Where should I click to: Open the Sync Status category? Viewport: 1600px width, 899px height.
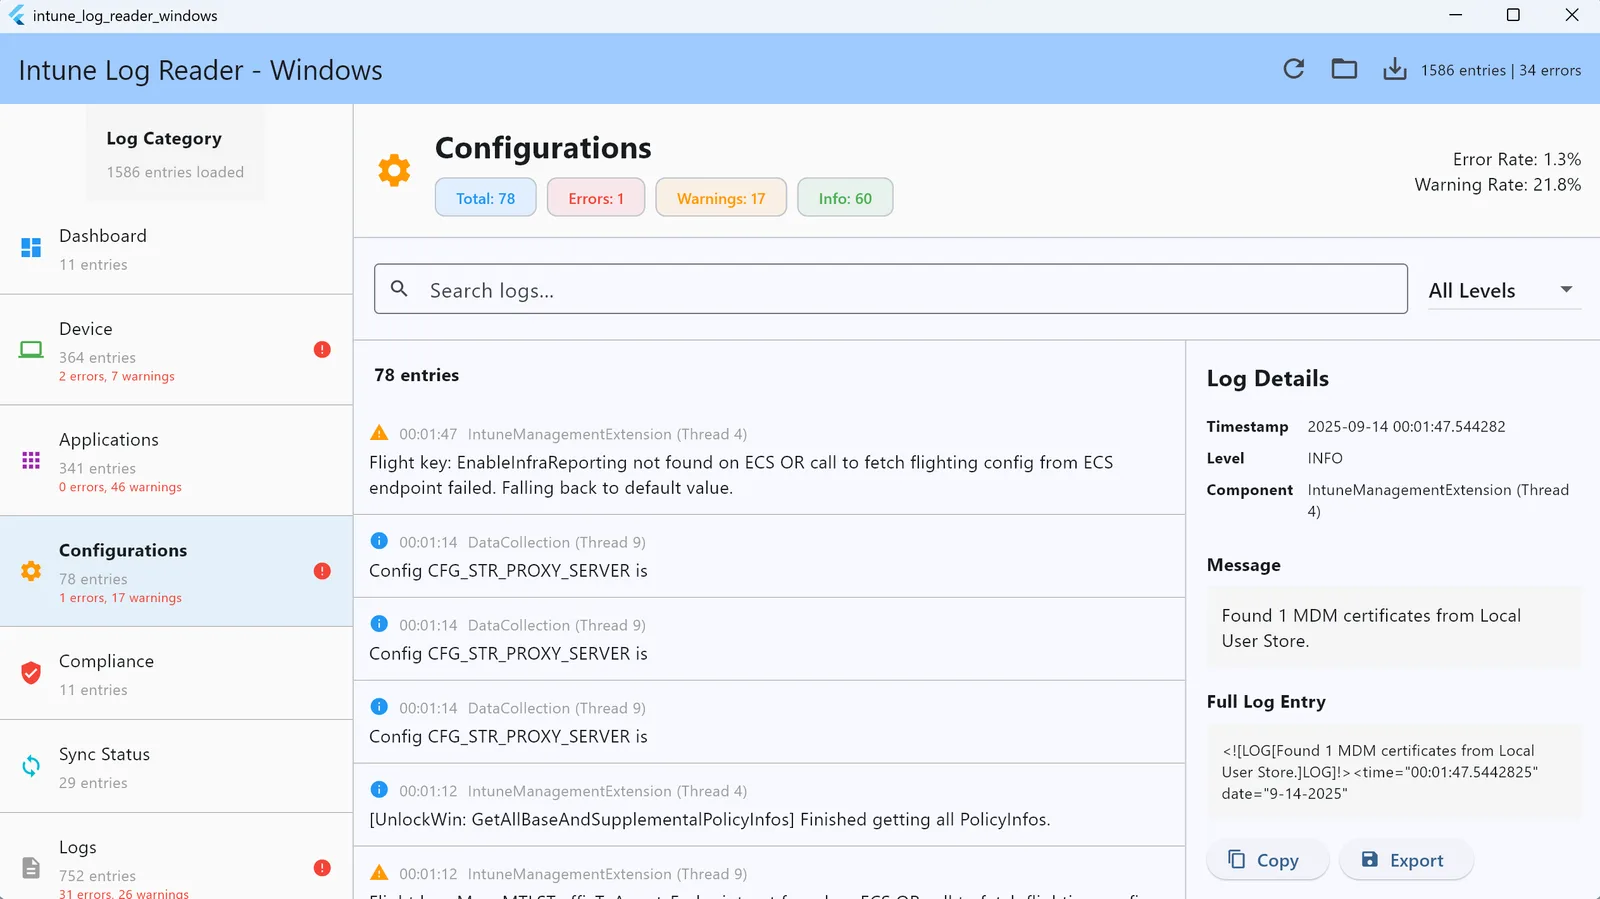176,767
